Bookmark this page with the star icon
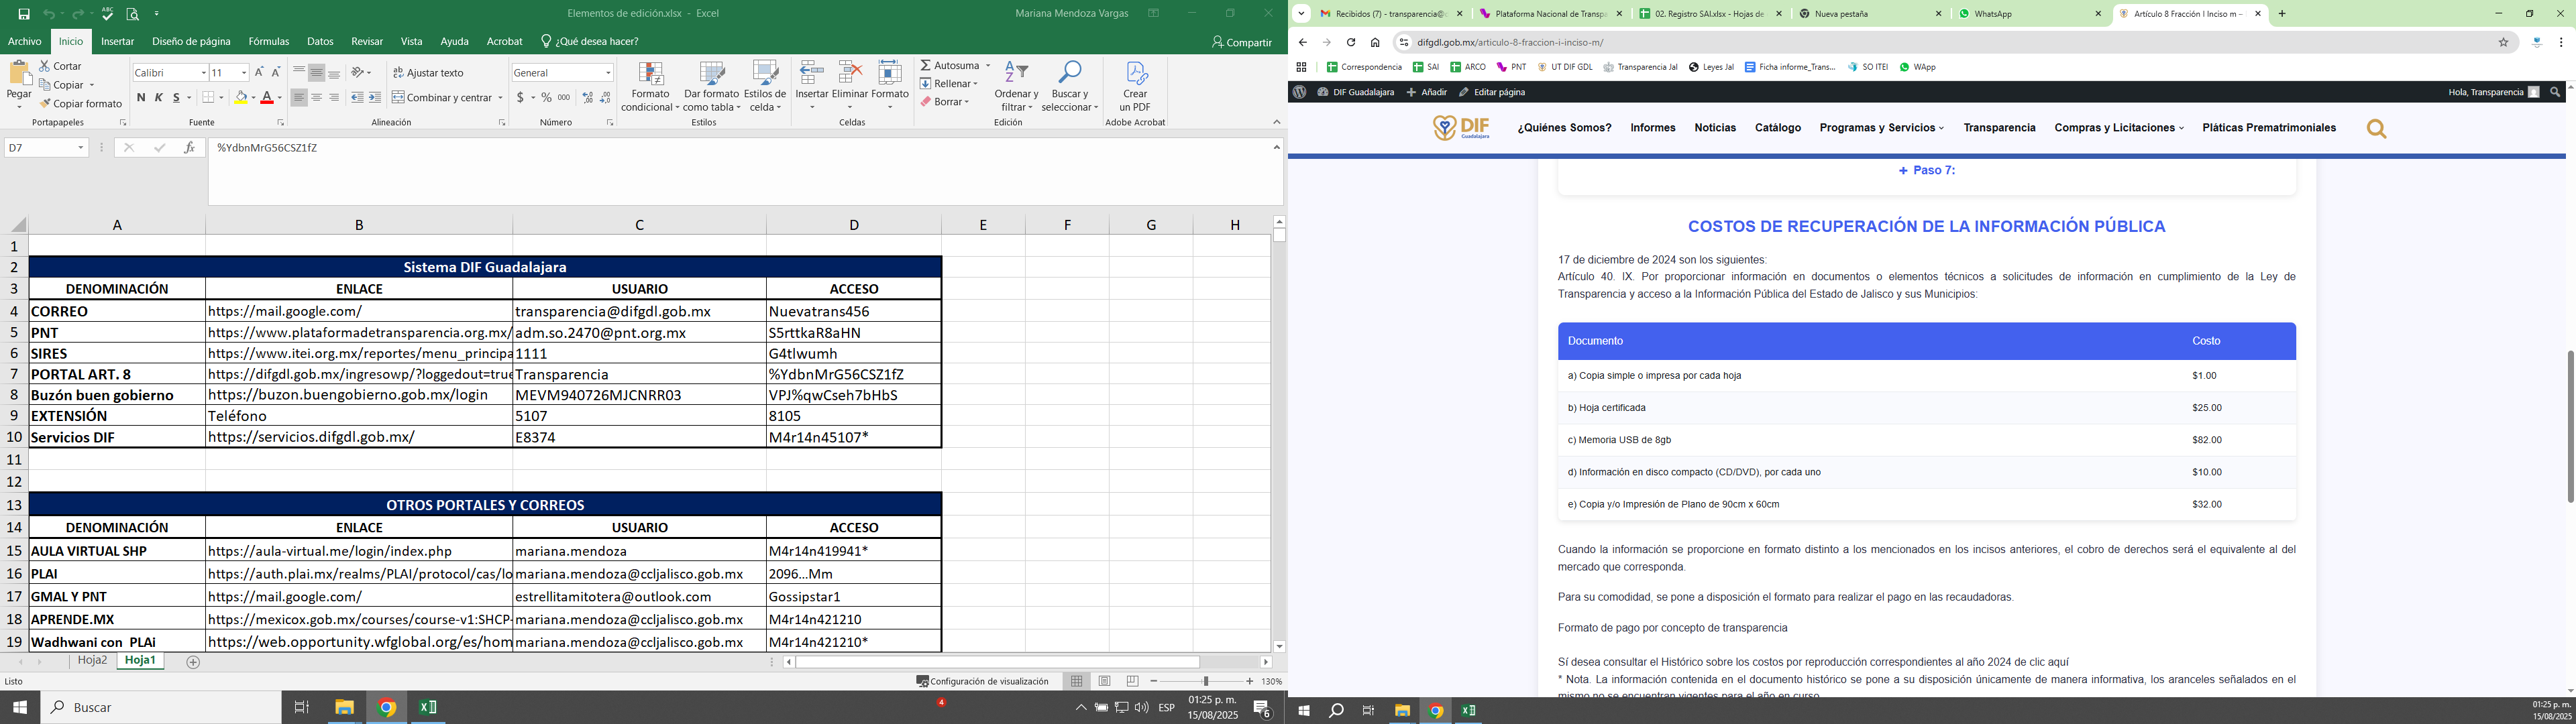The image size is (2576, 724). pyautogui.click(x=2504, y=42)
